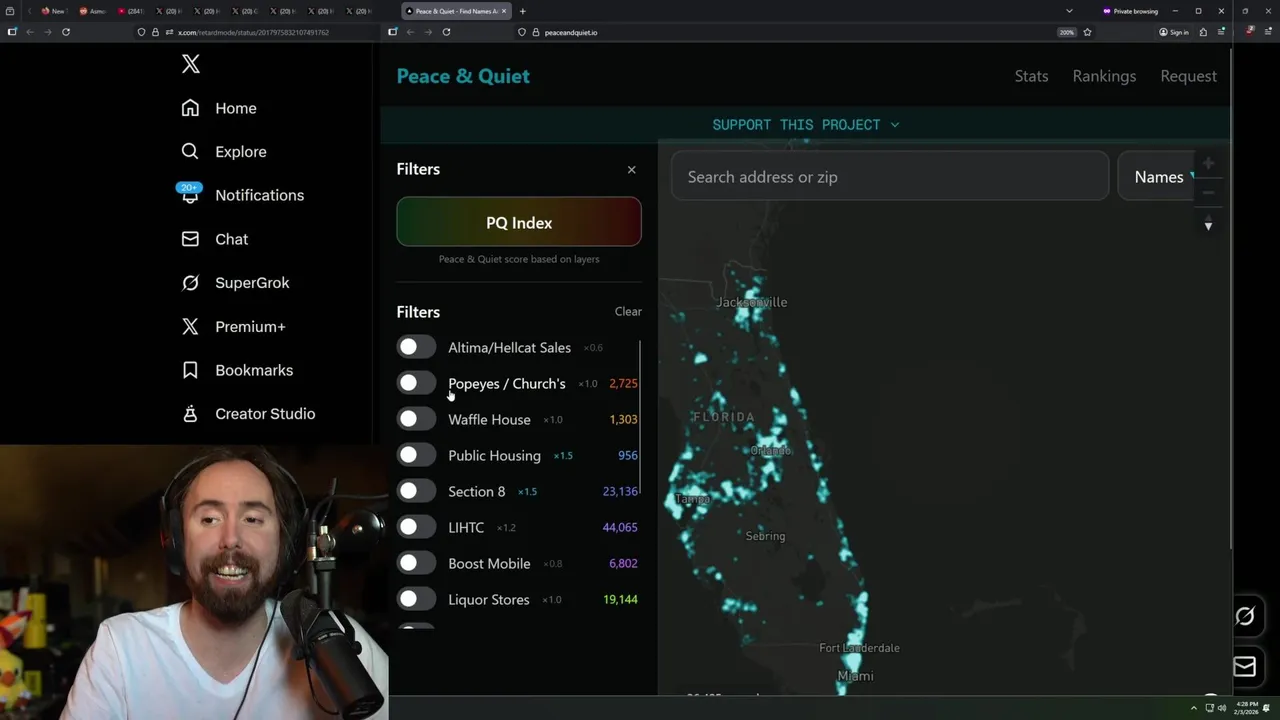Zoom in on the map with plus
Image resolution: width=1280 pixels, height=720 pixels.
(x=1208, y=163)
